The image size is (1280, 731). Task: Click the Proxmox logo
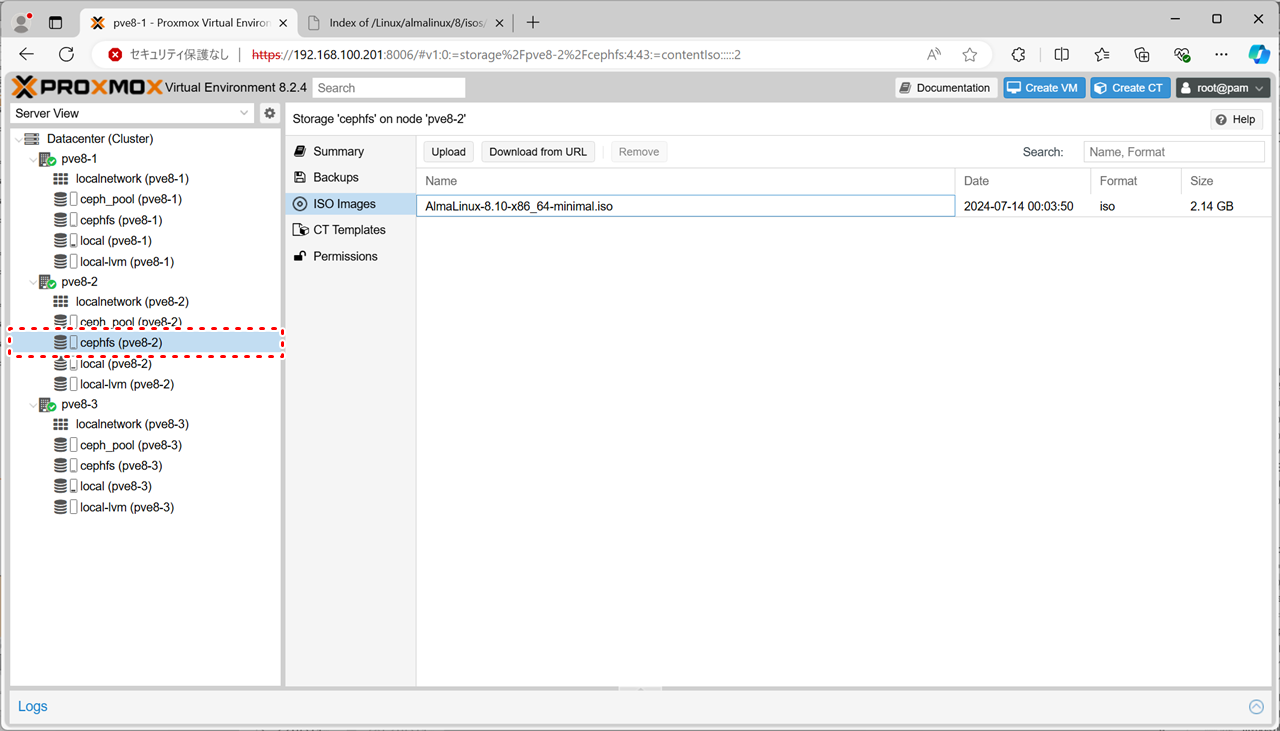[x=87, y=88]
